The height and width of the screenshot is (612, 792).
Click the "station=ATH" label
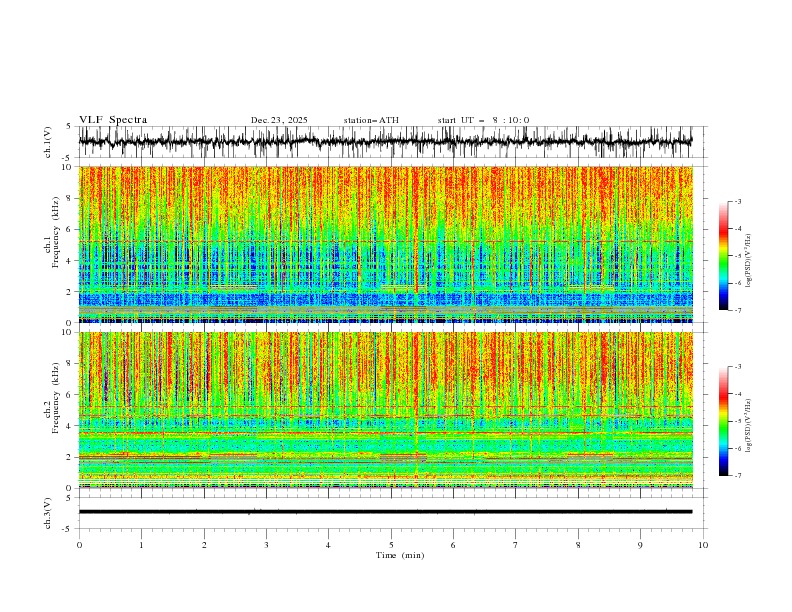(371, 120)
